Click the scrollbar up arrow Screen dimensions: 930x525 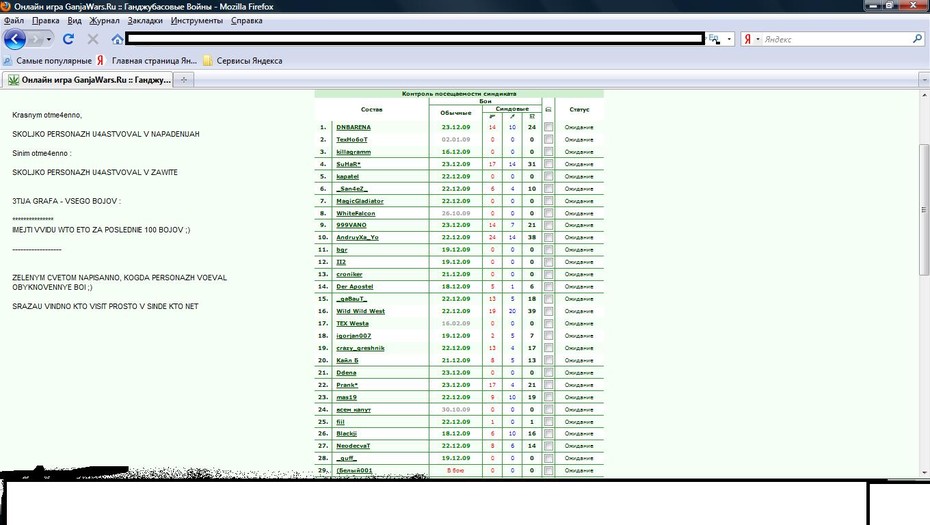pyautogui.click(x=924, y=95)
